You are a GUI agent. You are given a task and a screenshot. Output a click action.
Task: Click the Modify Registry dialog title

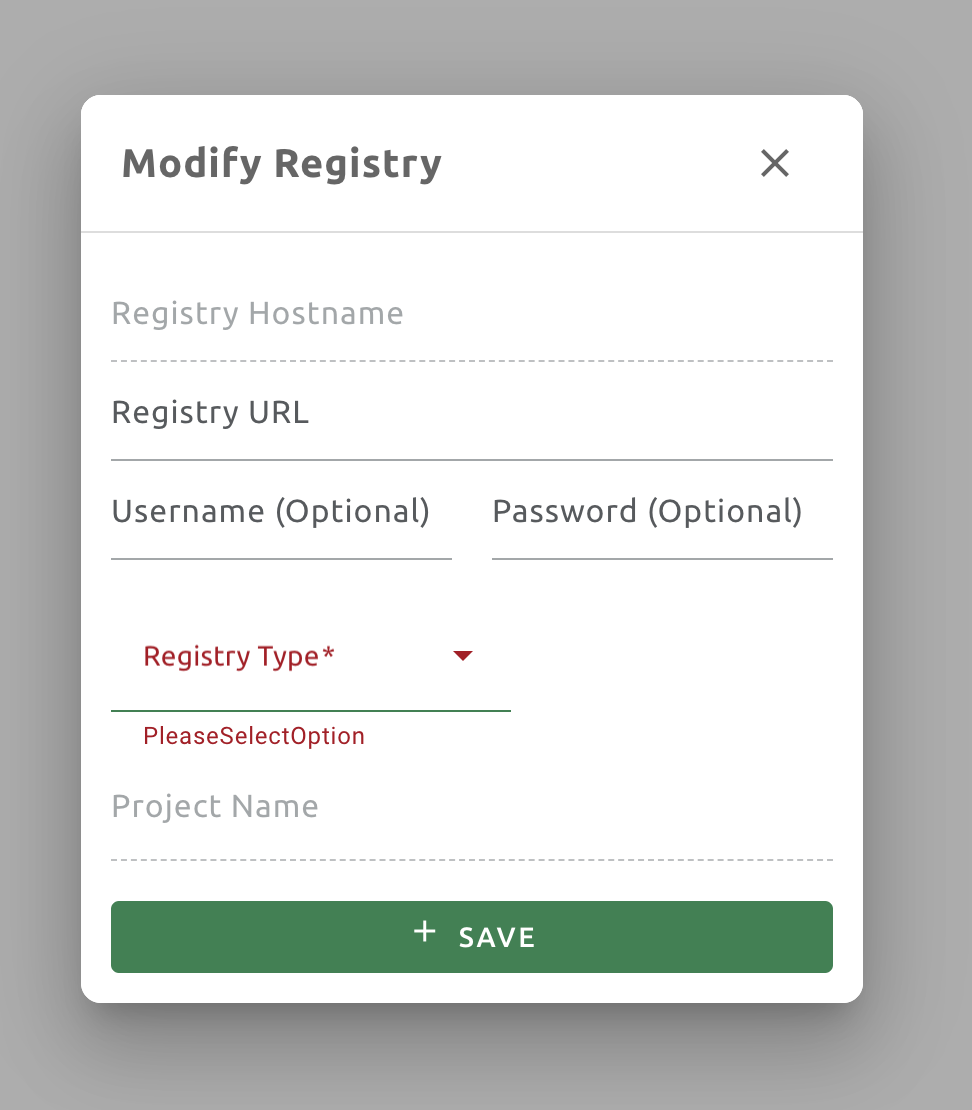coord(281,163)
